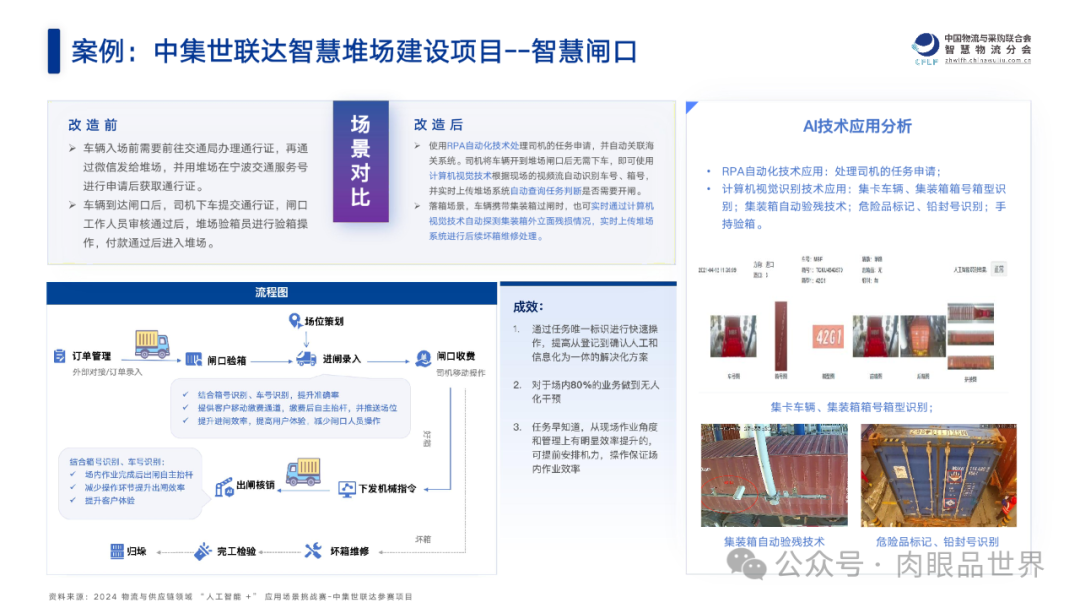Click the 订单管理 label
Viewport: 1080px width, 608px height.
pyautogui.click(x=92, y=356)
